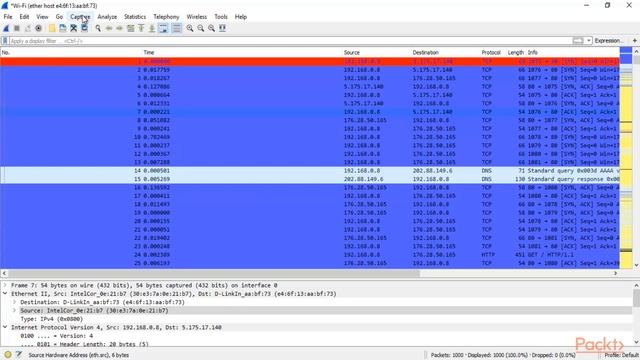
Task: Open the View menu
Action: pos(42,17)
